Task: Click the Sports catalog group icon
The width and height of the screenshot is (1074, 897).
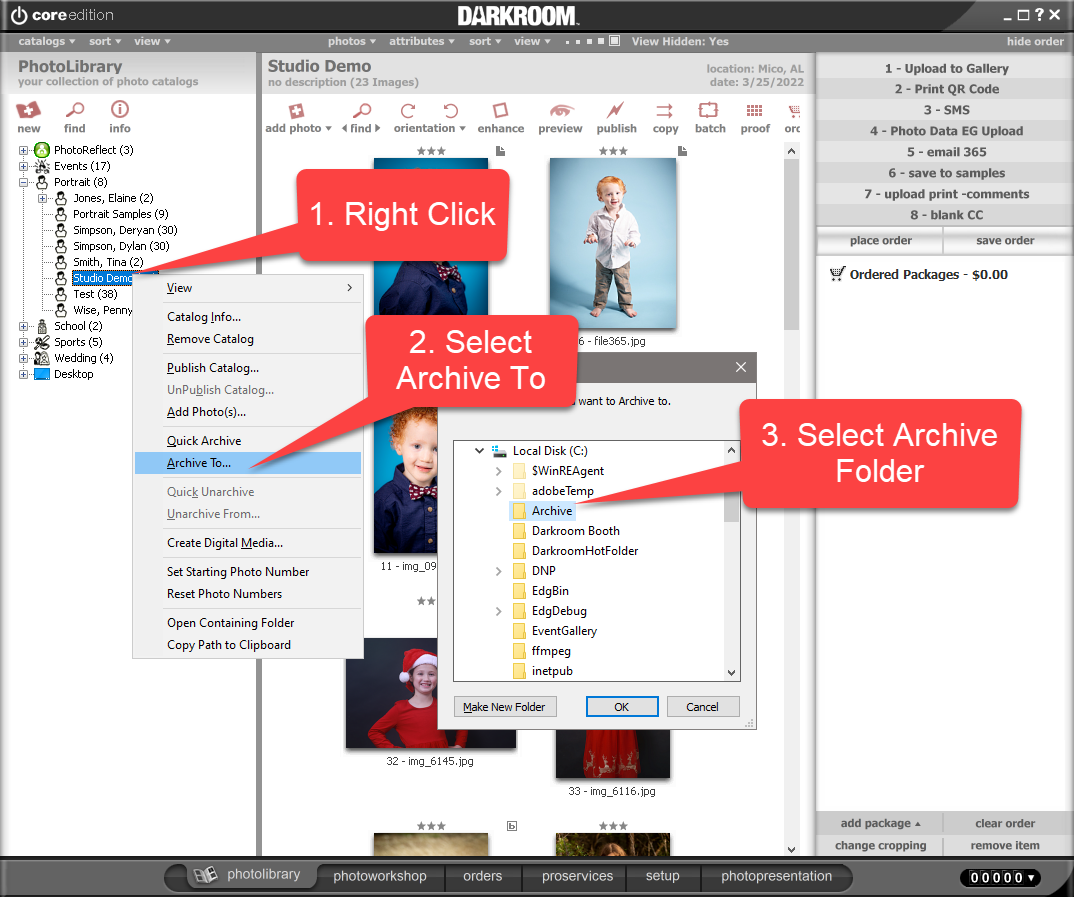Action: (x=42, y=342)
